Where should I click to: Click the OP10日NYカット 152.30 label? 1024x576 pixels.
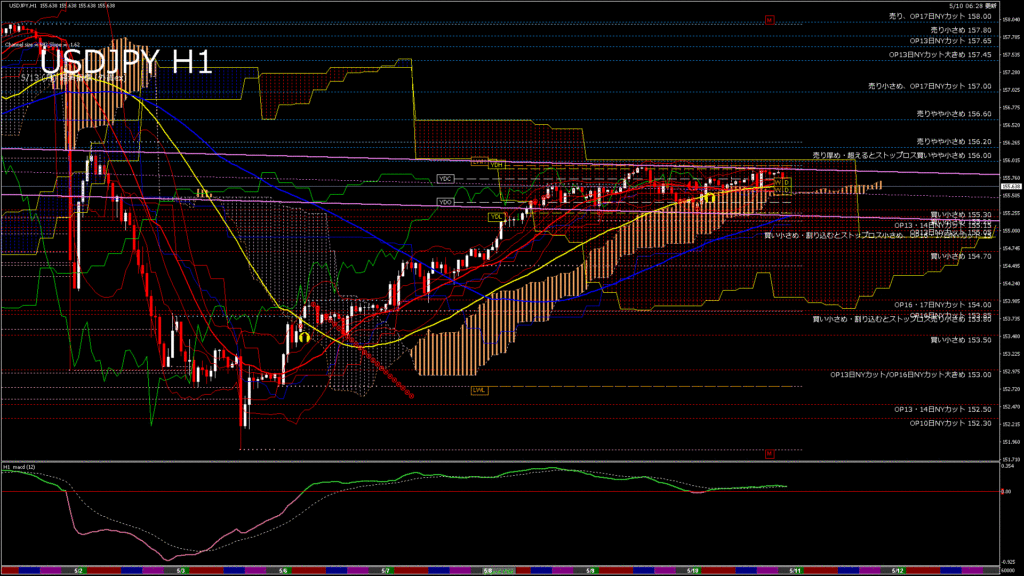coord(950,423)
